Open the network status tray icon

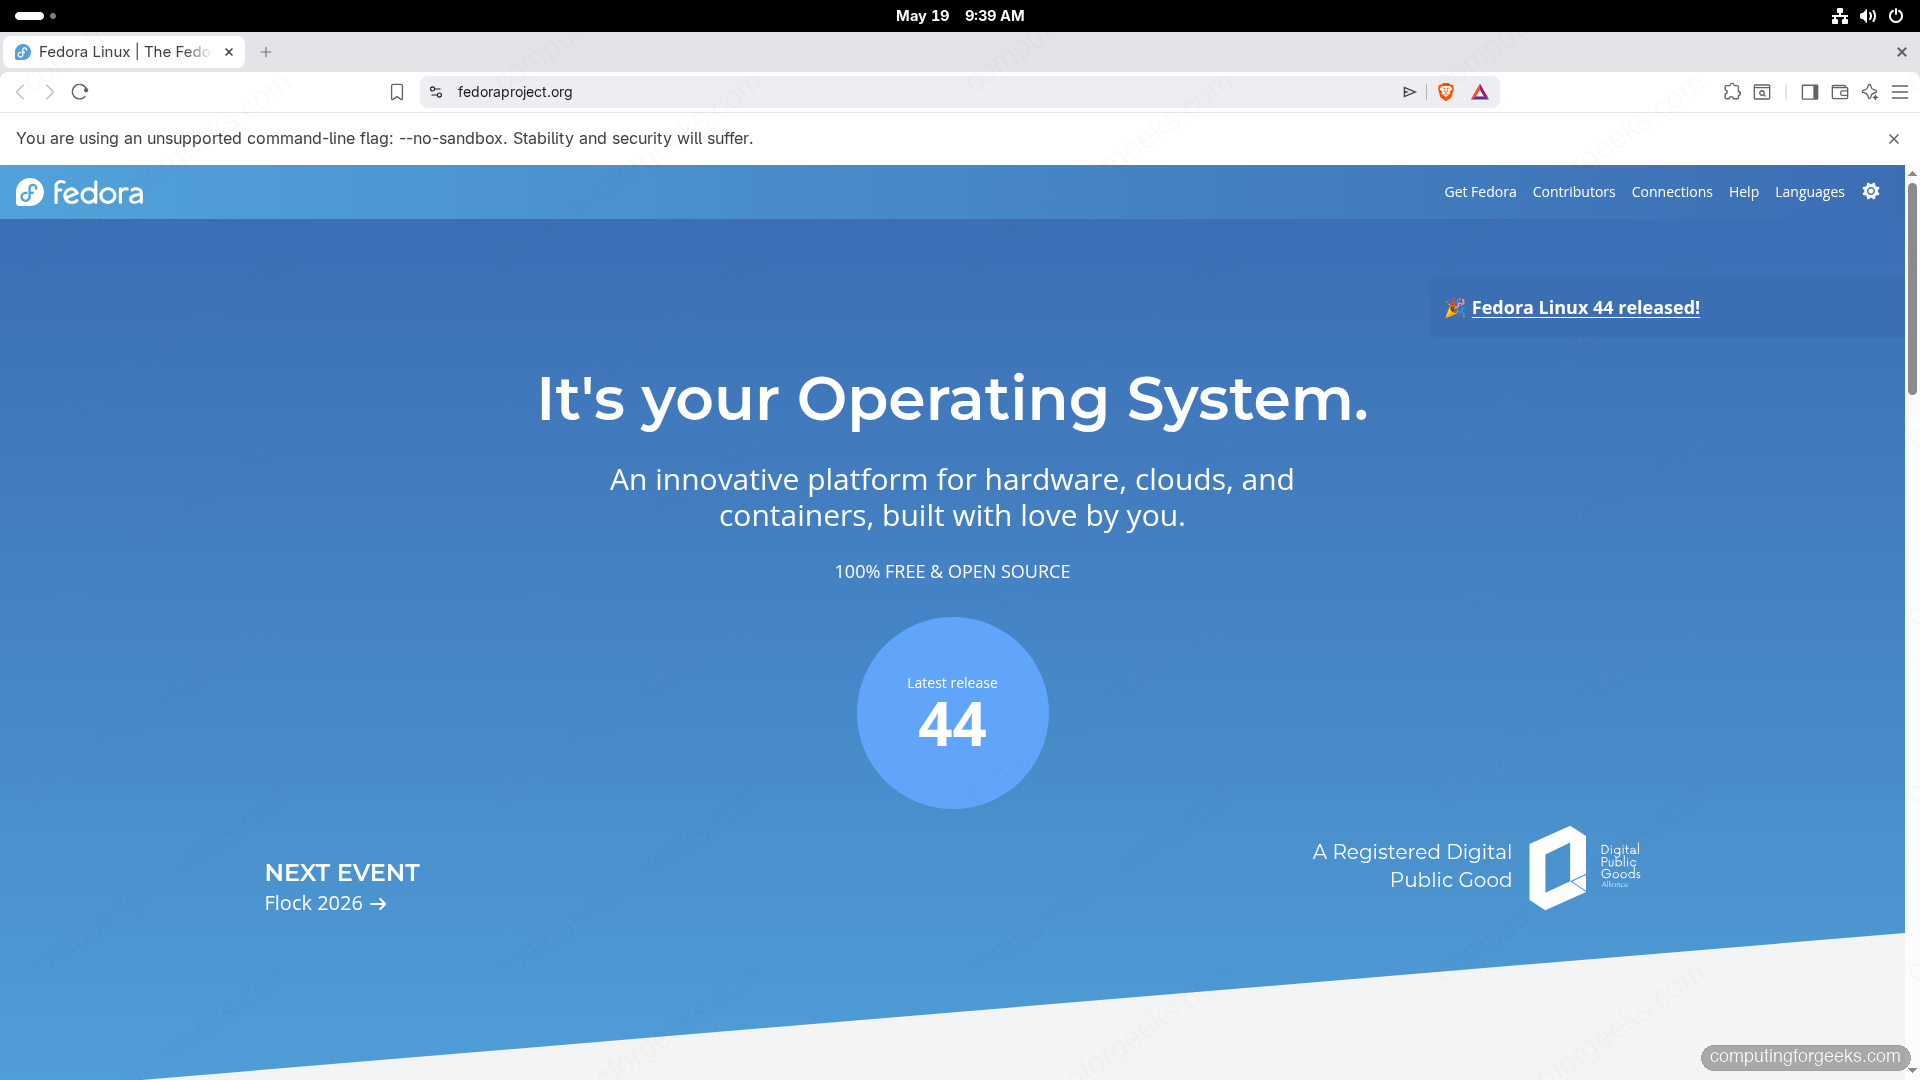1840,16
